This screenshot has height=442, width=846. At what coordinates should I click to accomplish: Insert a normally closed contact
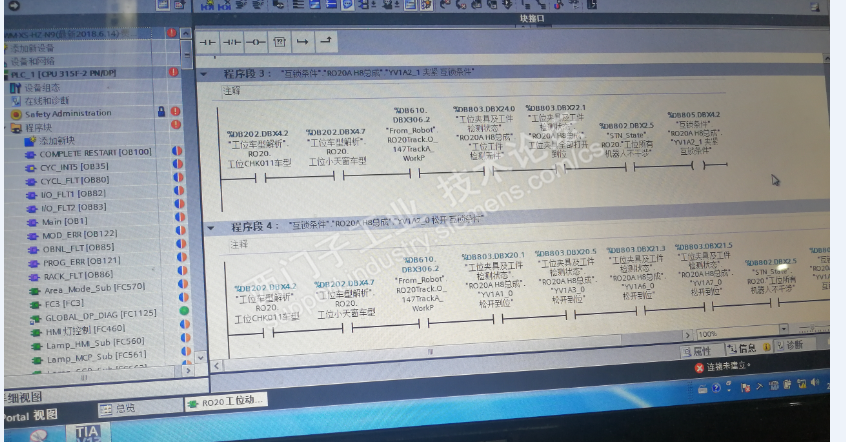(x=232, y=42)
